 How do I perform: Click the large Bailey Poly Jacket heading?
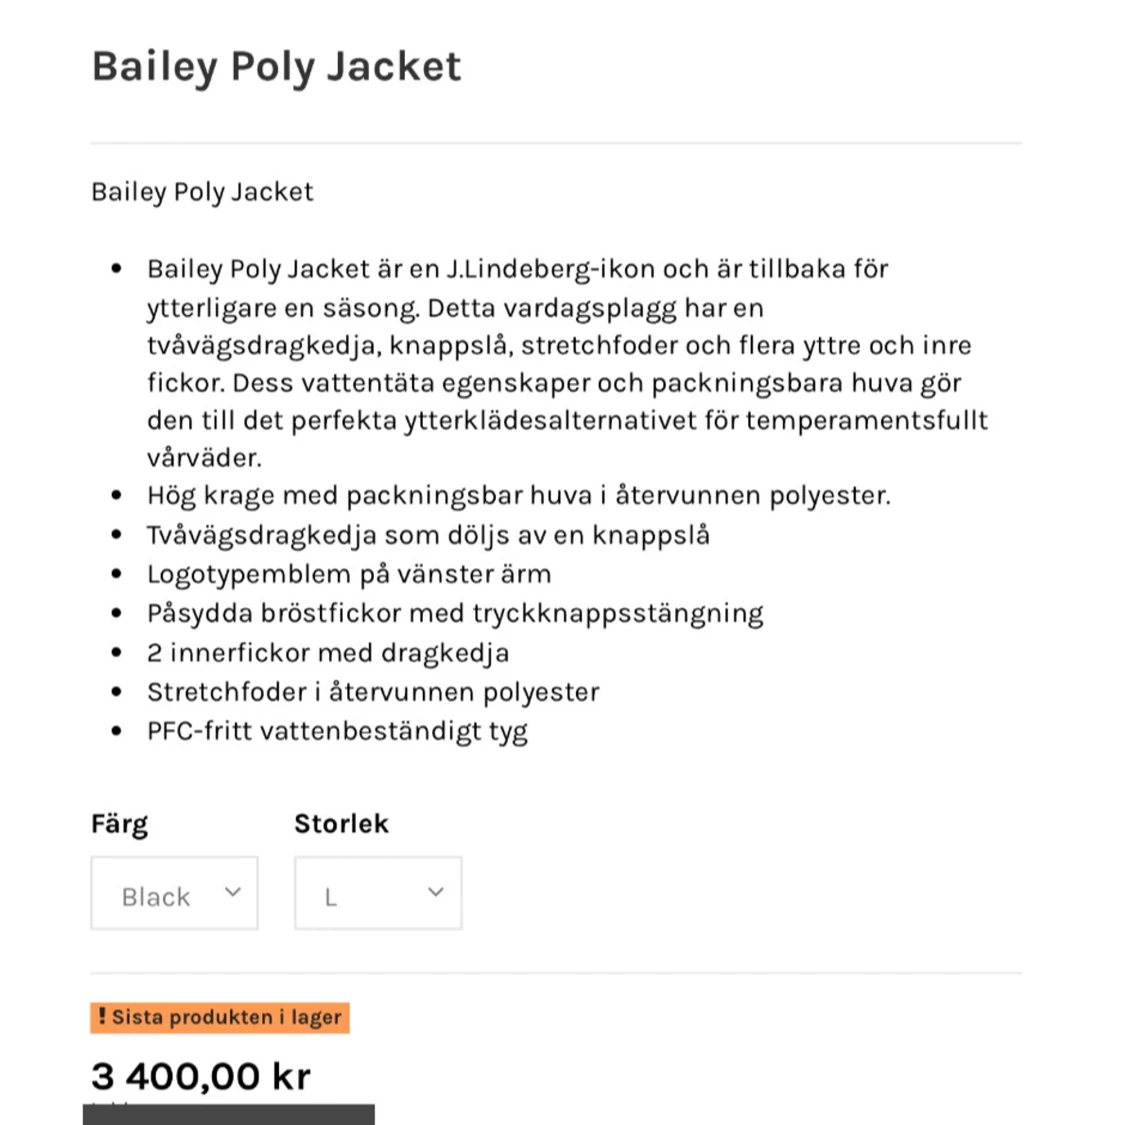click(276, 66)
